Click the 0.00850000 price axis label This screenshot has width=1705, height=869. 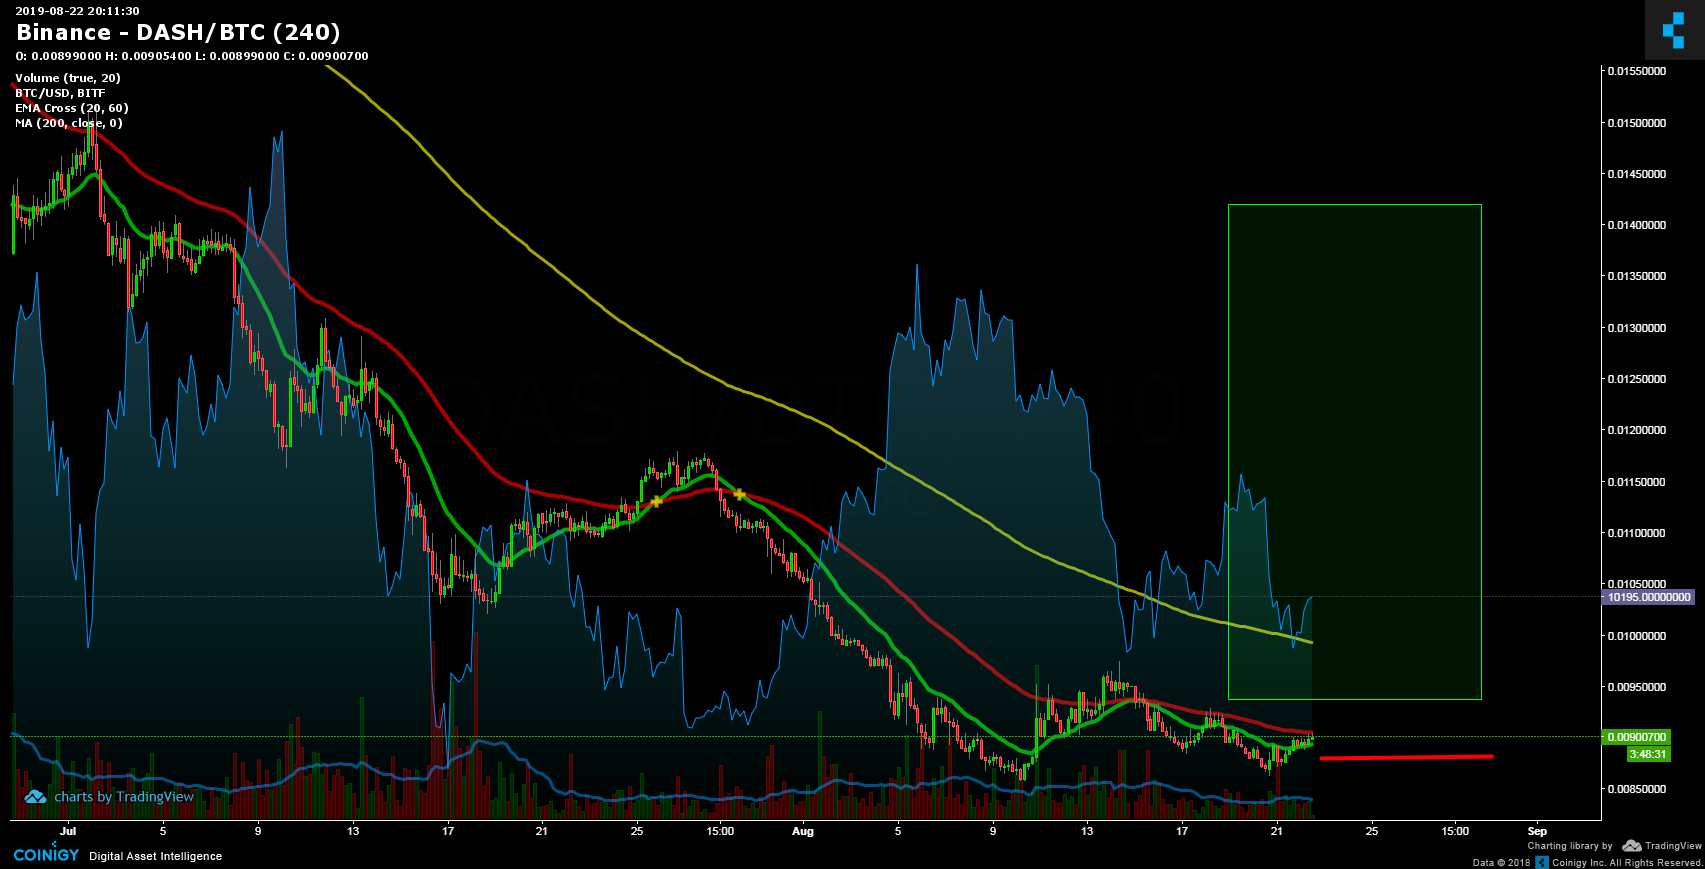(x=1637, y=789)
